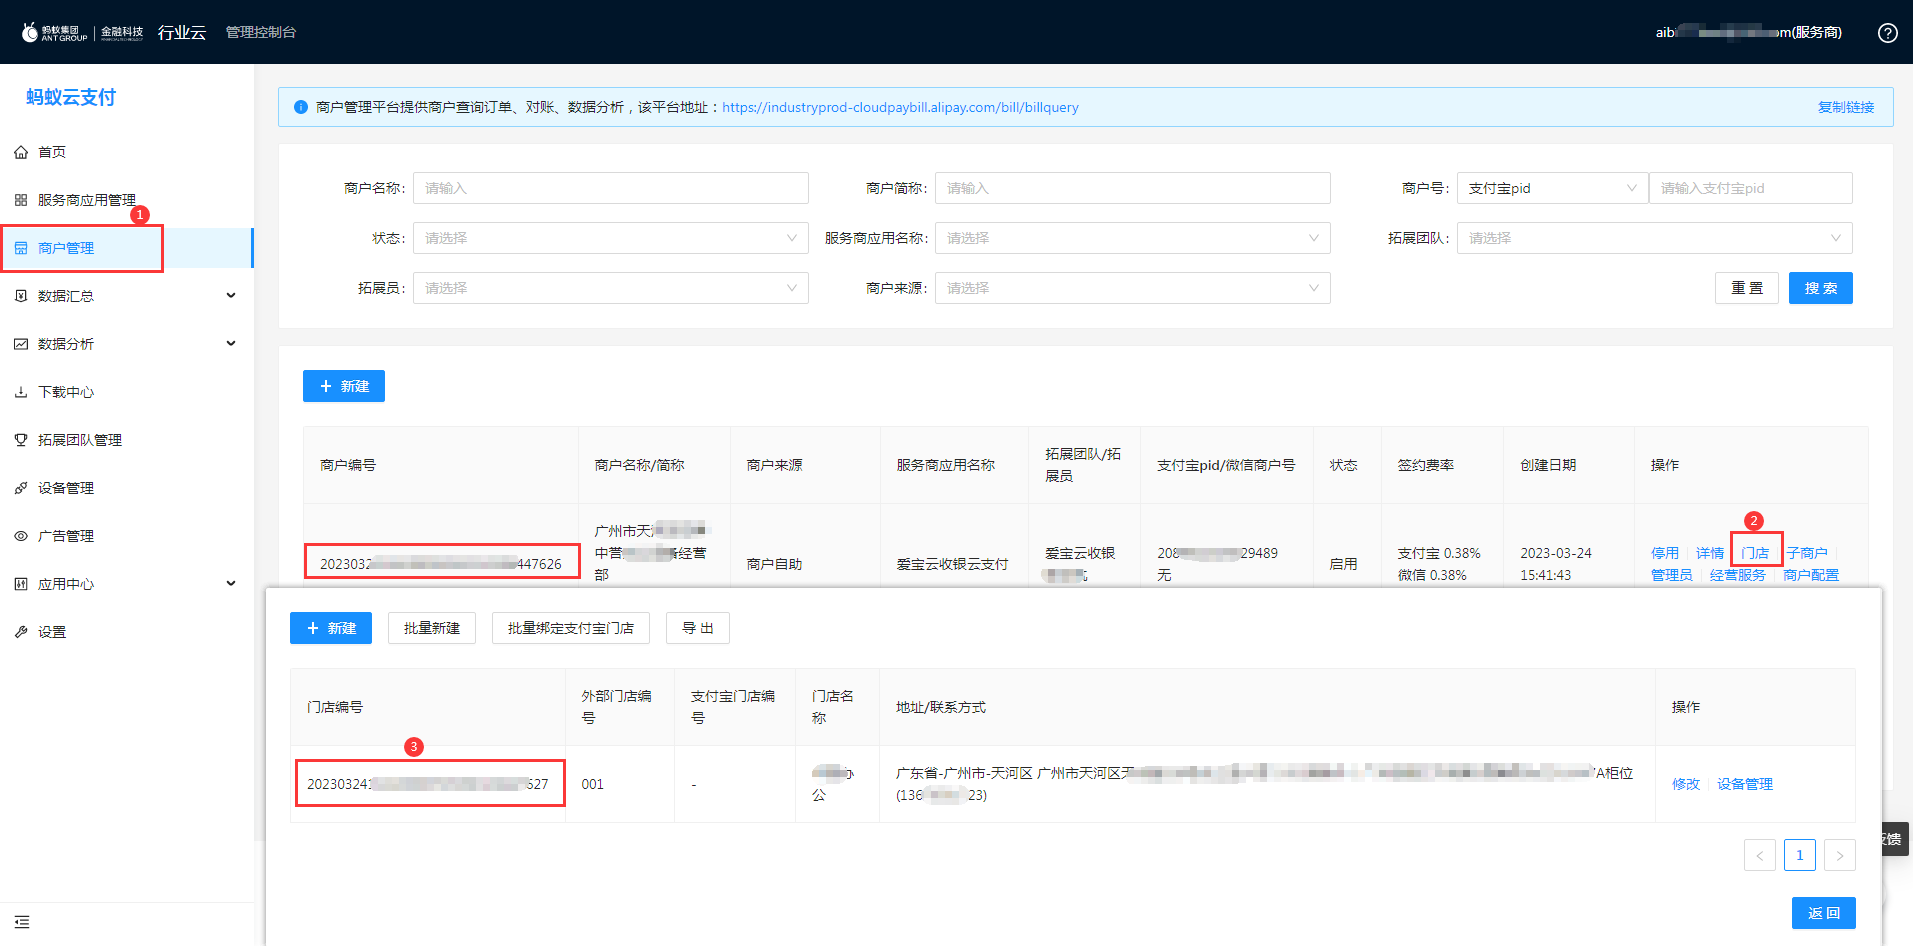Open the 商户来源 dropdown
Viewport: 1913px width, 946px height.
click(1133, 288)
